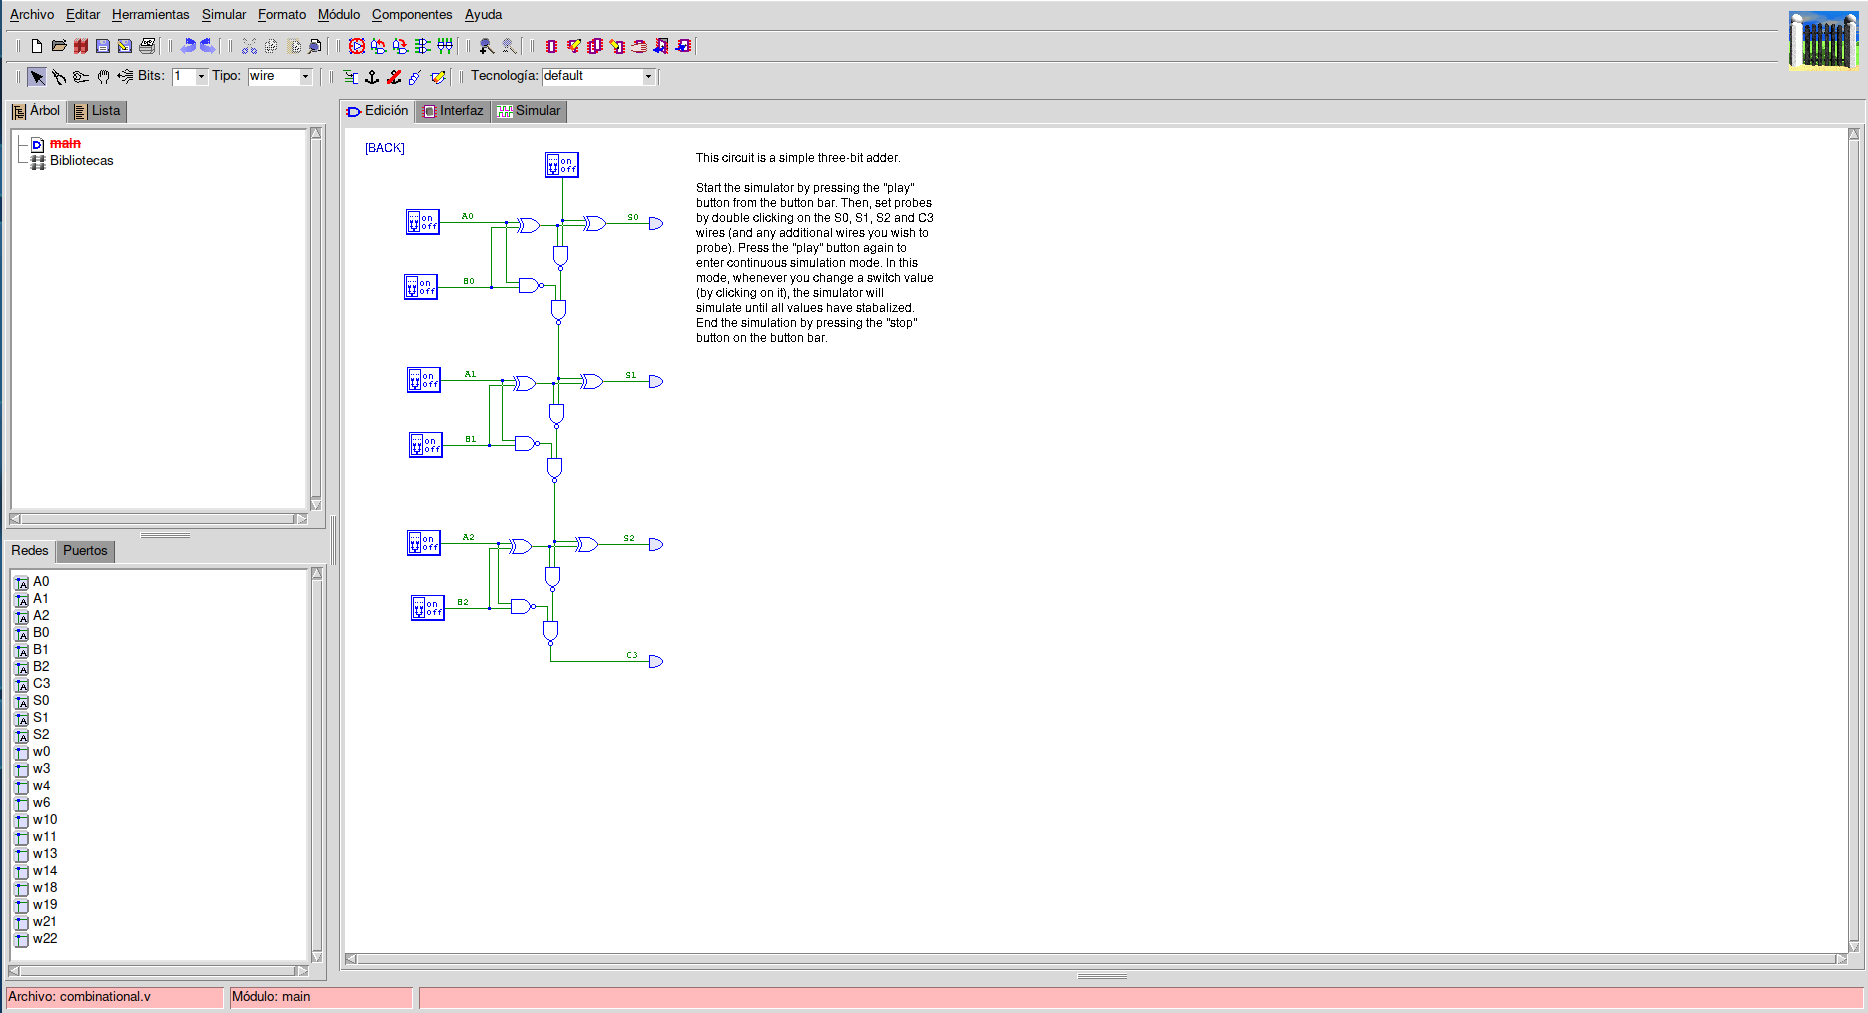Screen dimensions: 1868x1013
Task: Click the New file icon
Action: (x=37, y=46)
